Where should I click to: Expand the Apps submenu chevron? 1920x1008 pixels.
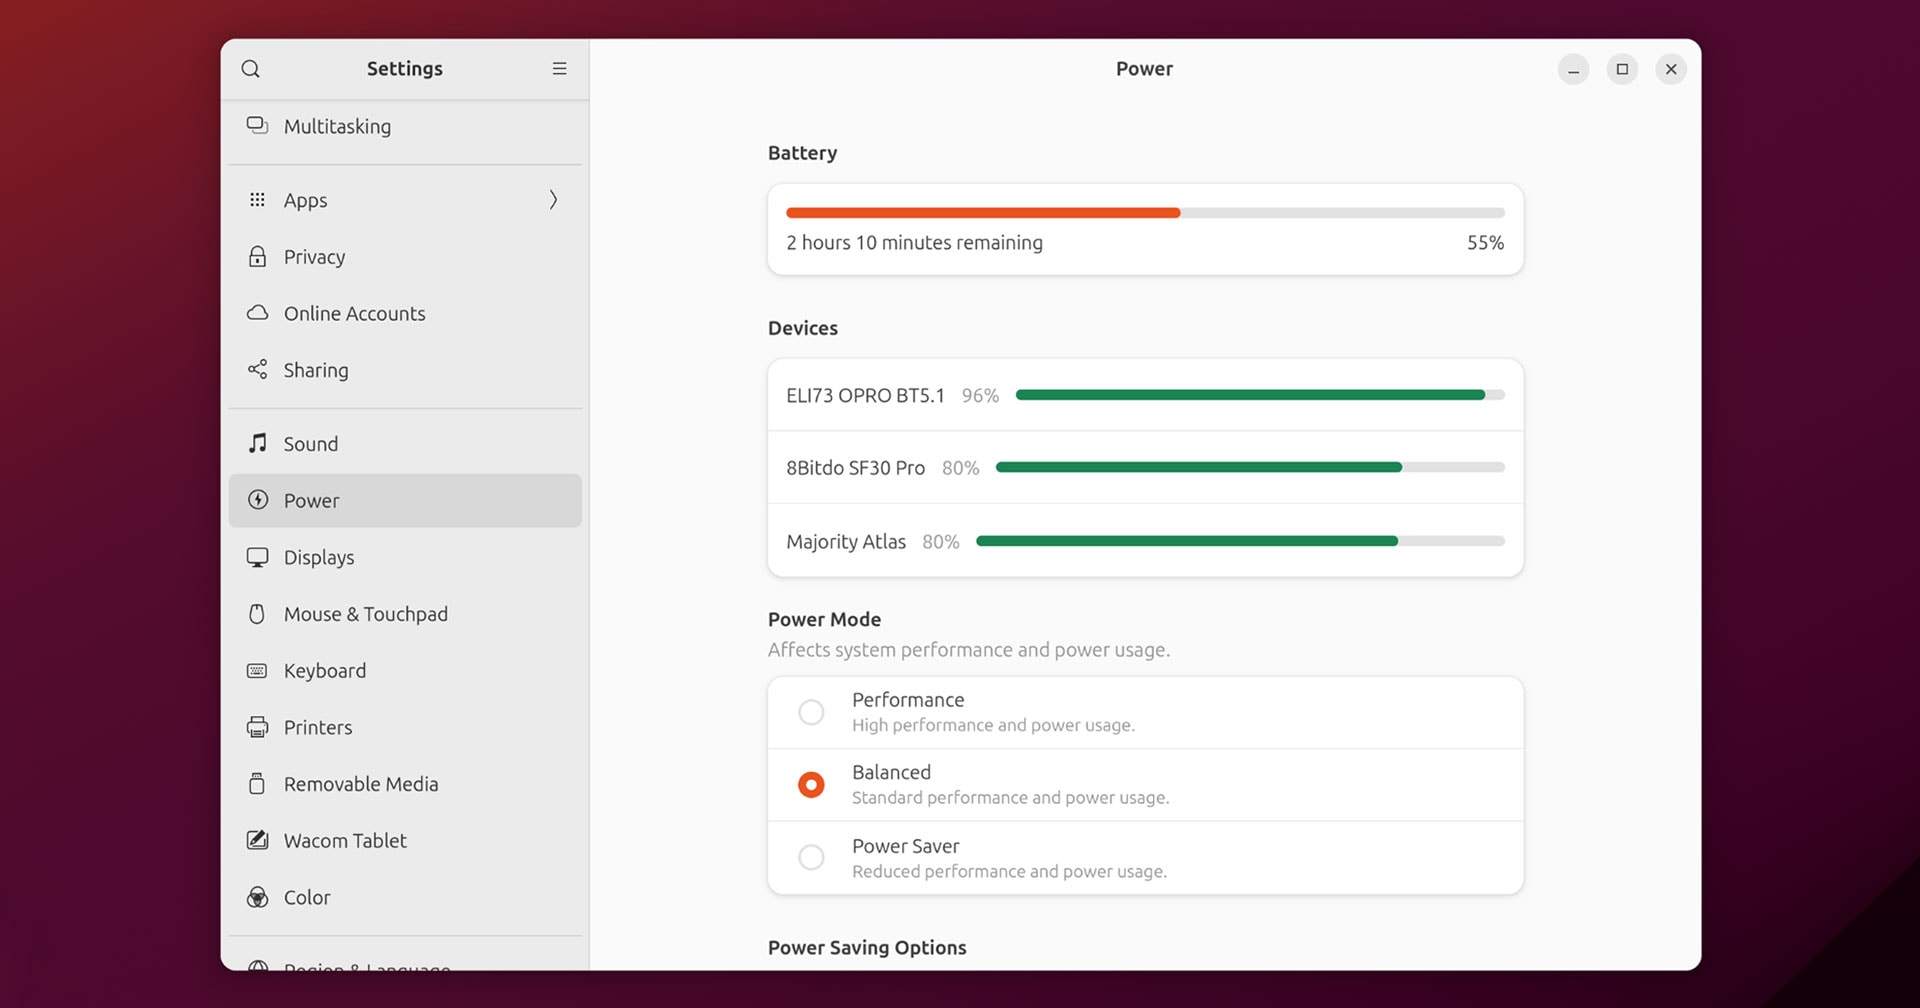[x=553, y=200]
